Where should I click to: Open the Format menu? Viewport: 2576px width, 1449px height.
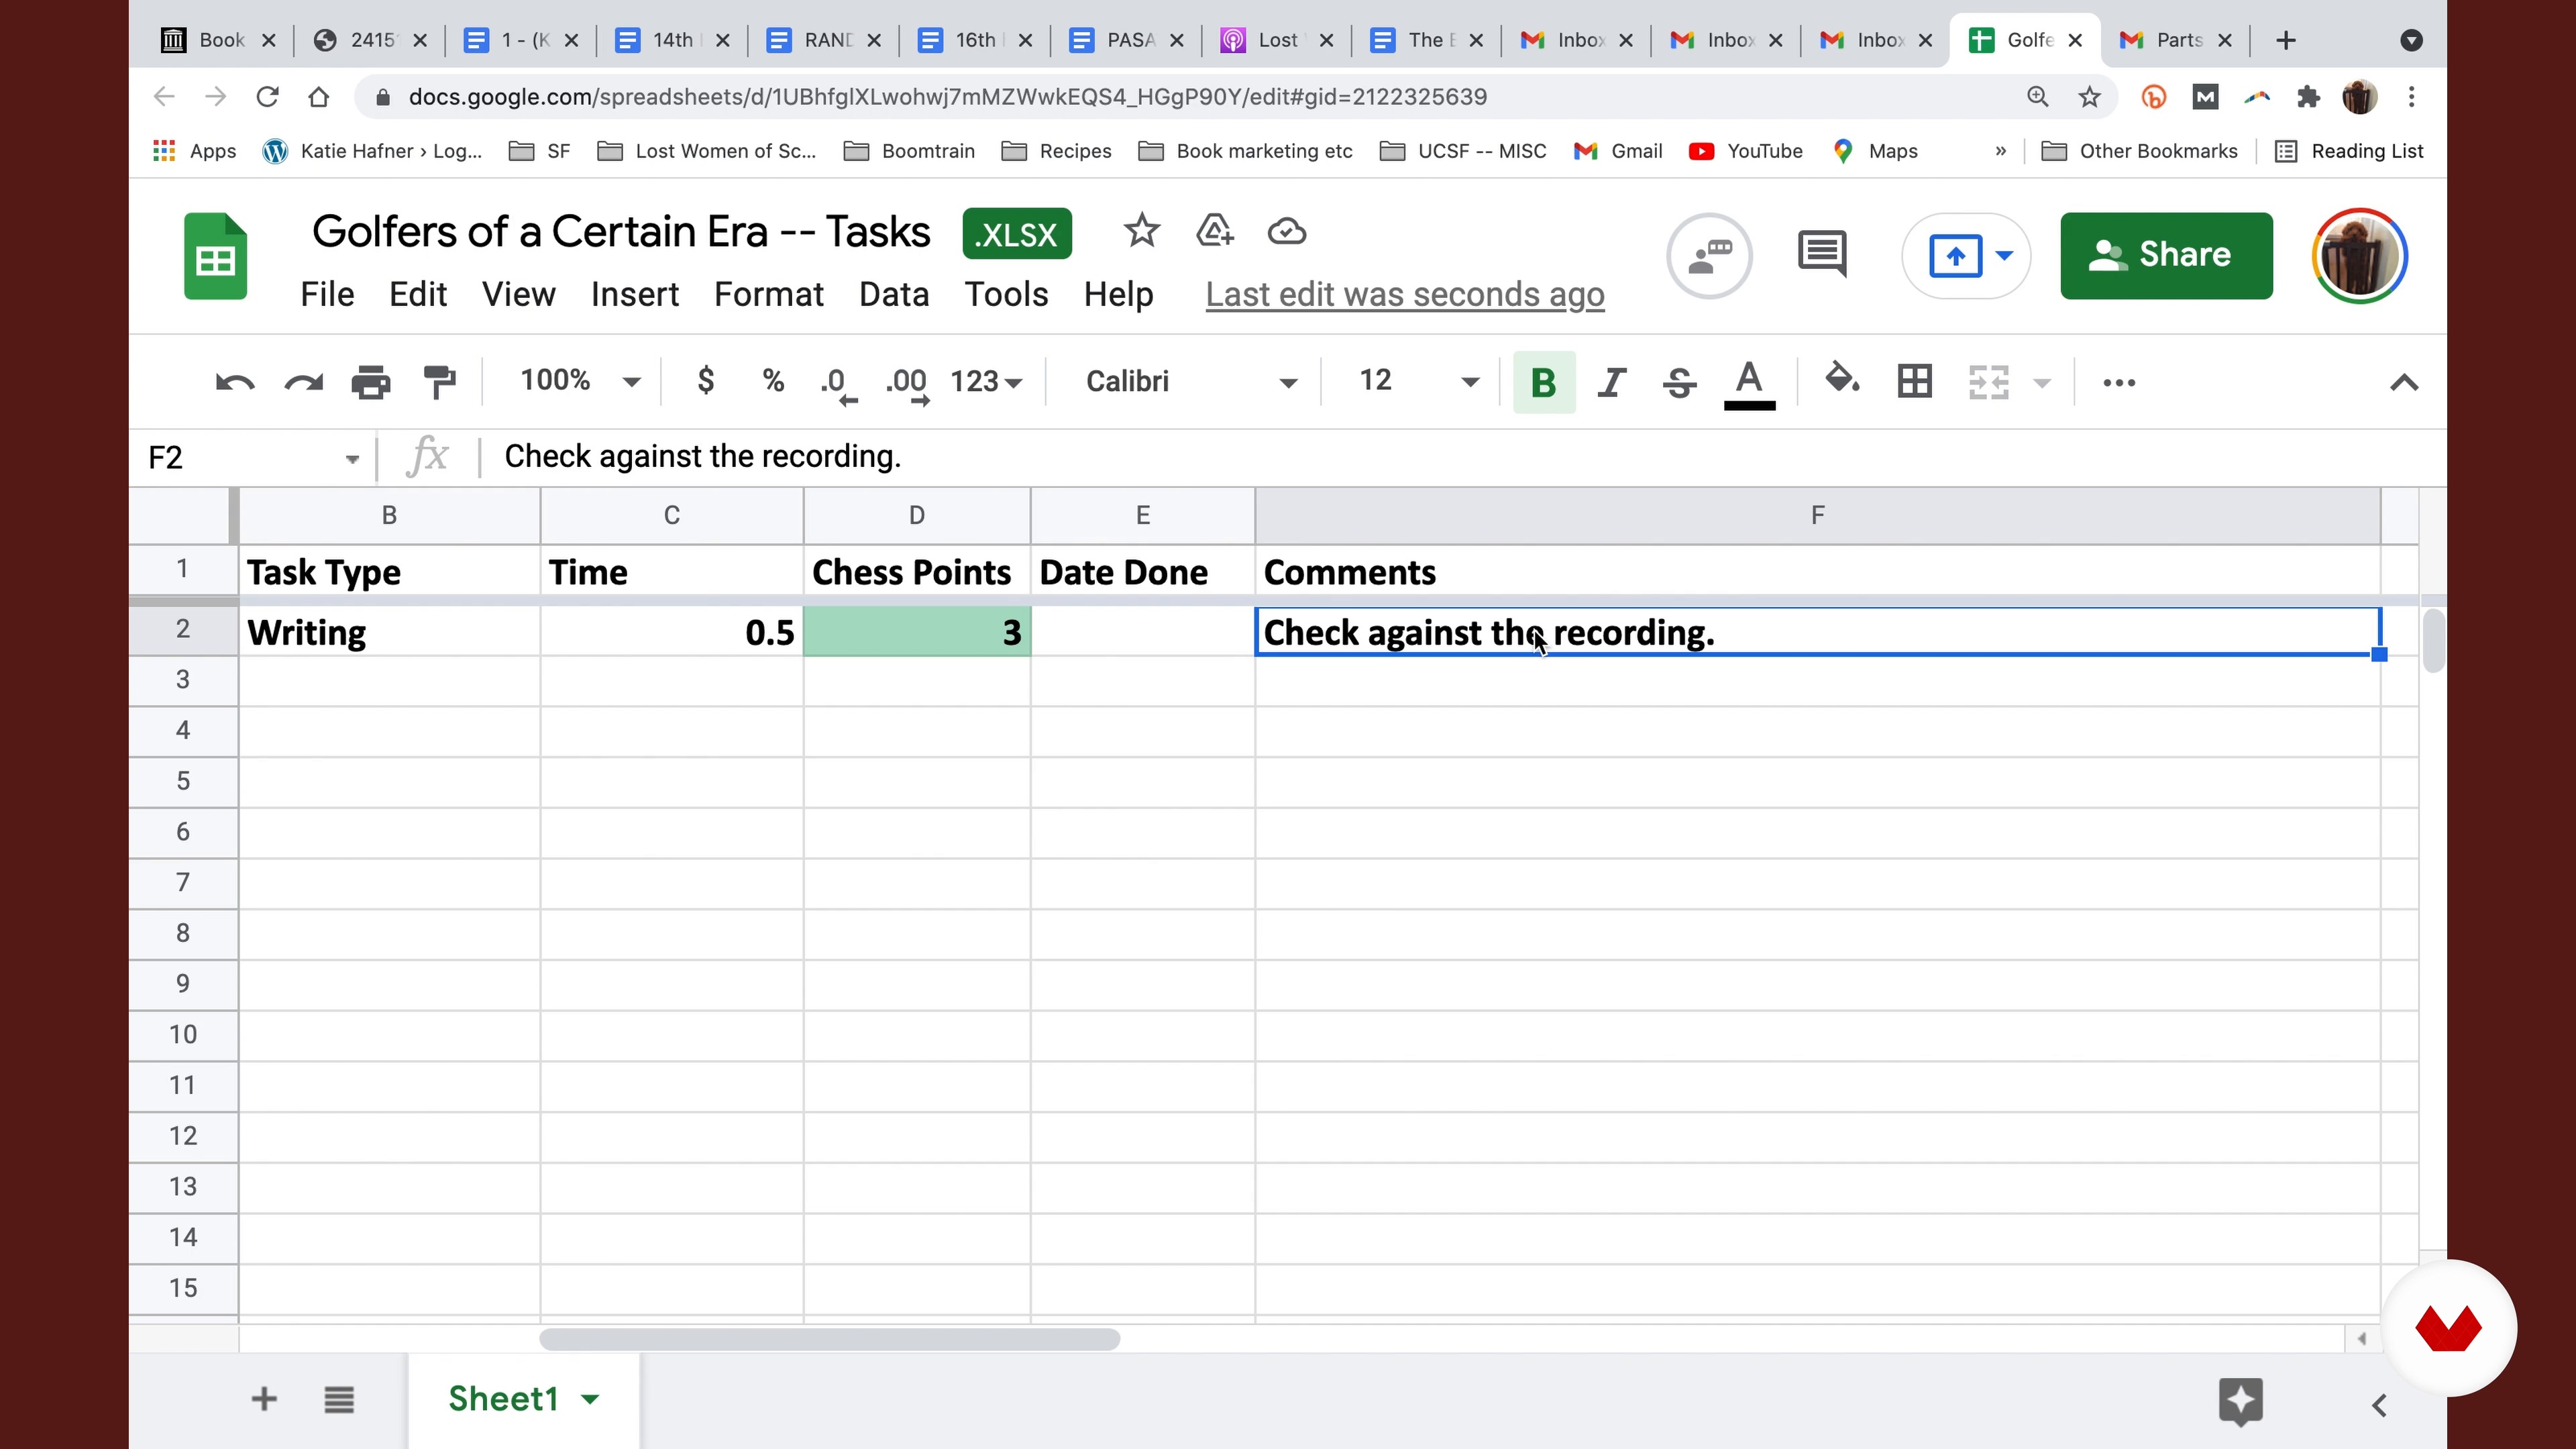pyautogui.click(x=768, y=295)
